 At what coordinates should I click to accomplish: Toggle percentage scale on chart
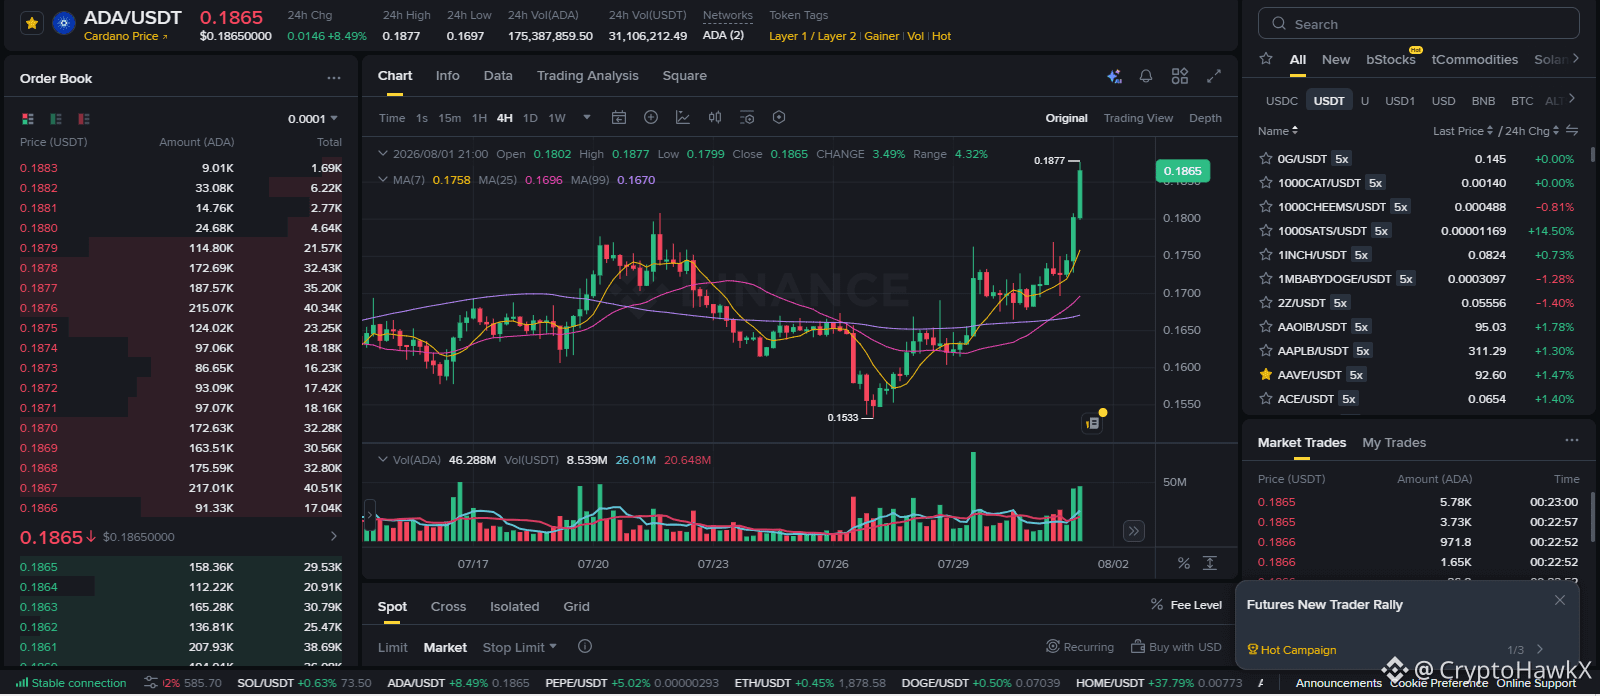click(x=1184, y=563)
